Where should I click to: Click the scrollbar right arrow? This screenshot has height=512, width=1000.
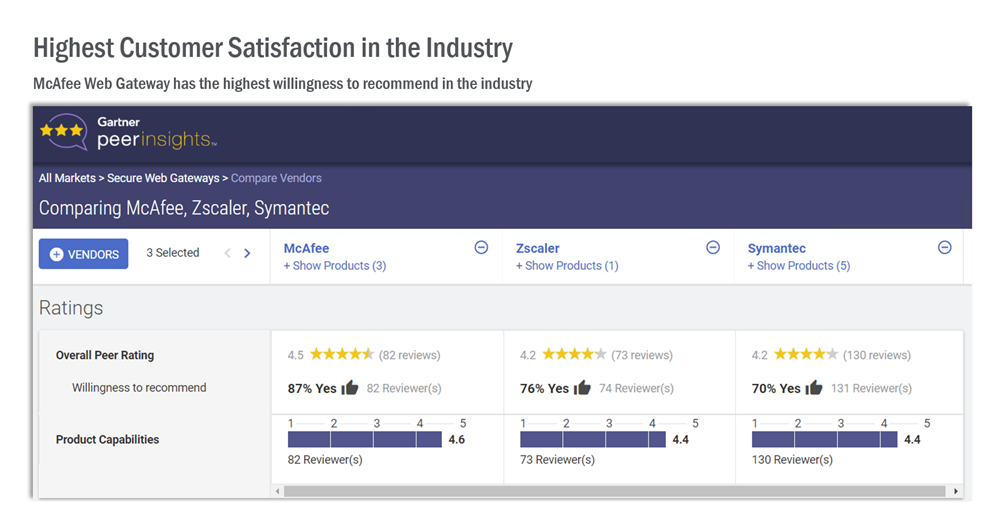(955, 492)
